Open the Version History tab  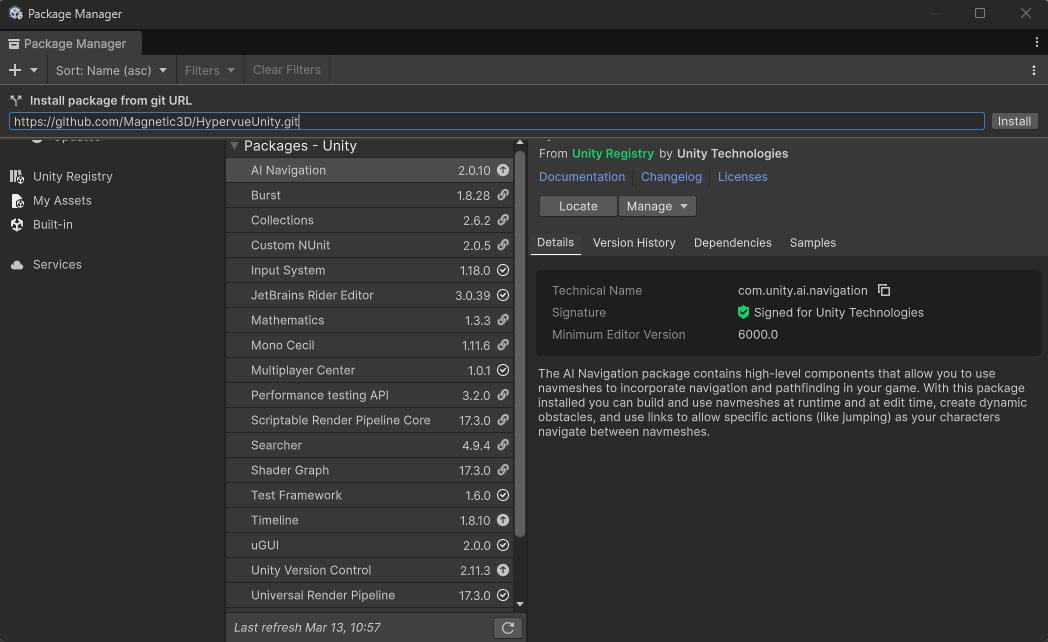[x=634, y=242]
